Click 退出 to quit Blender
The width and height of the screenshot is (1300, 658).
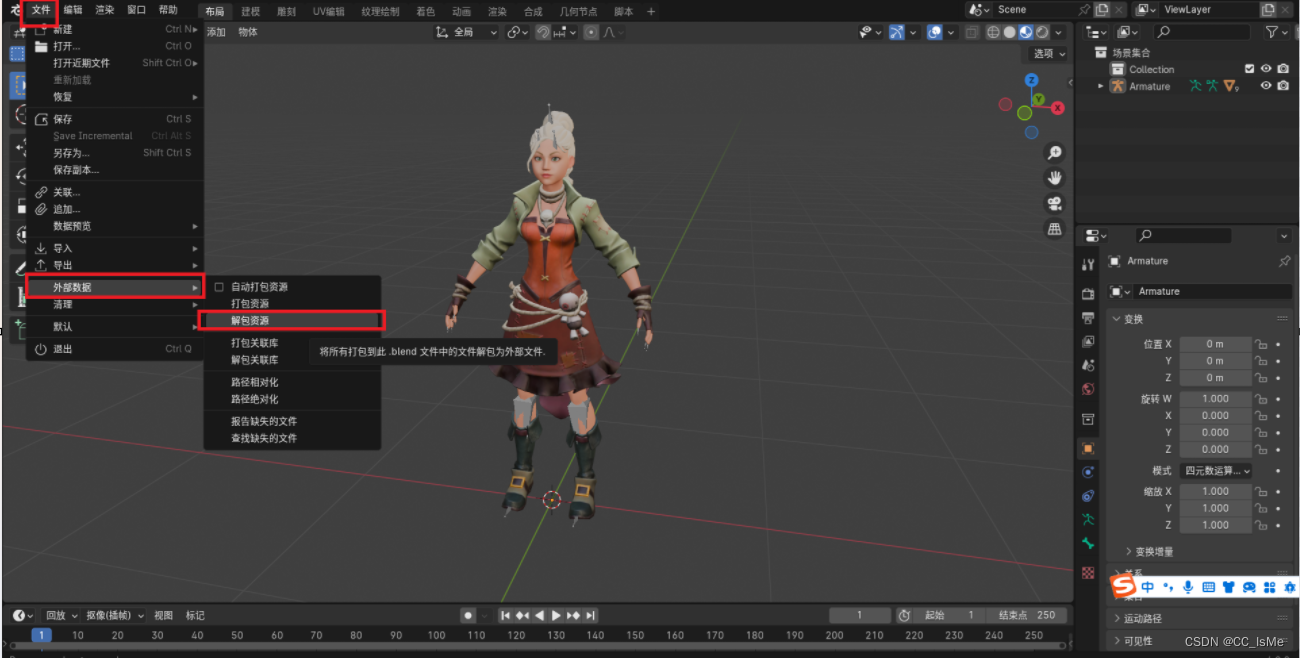(x=115, y=349)
